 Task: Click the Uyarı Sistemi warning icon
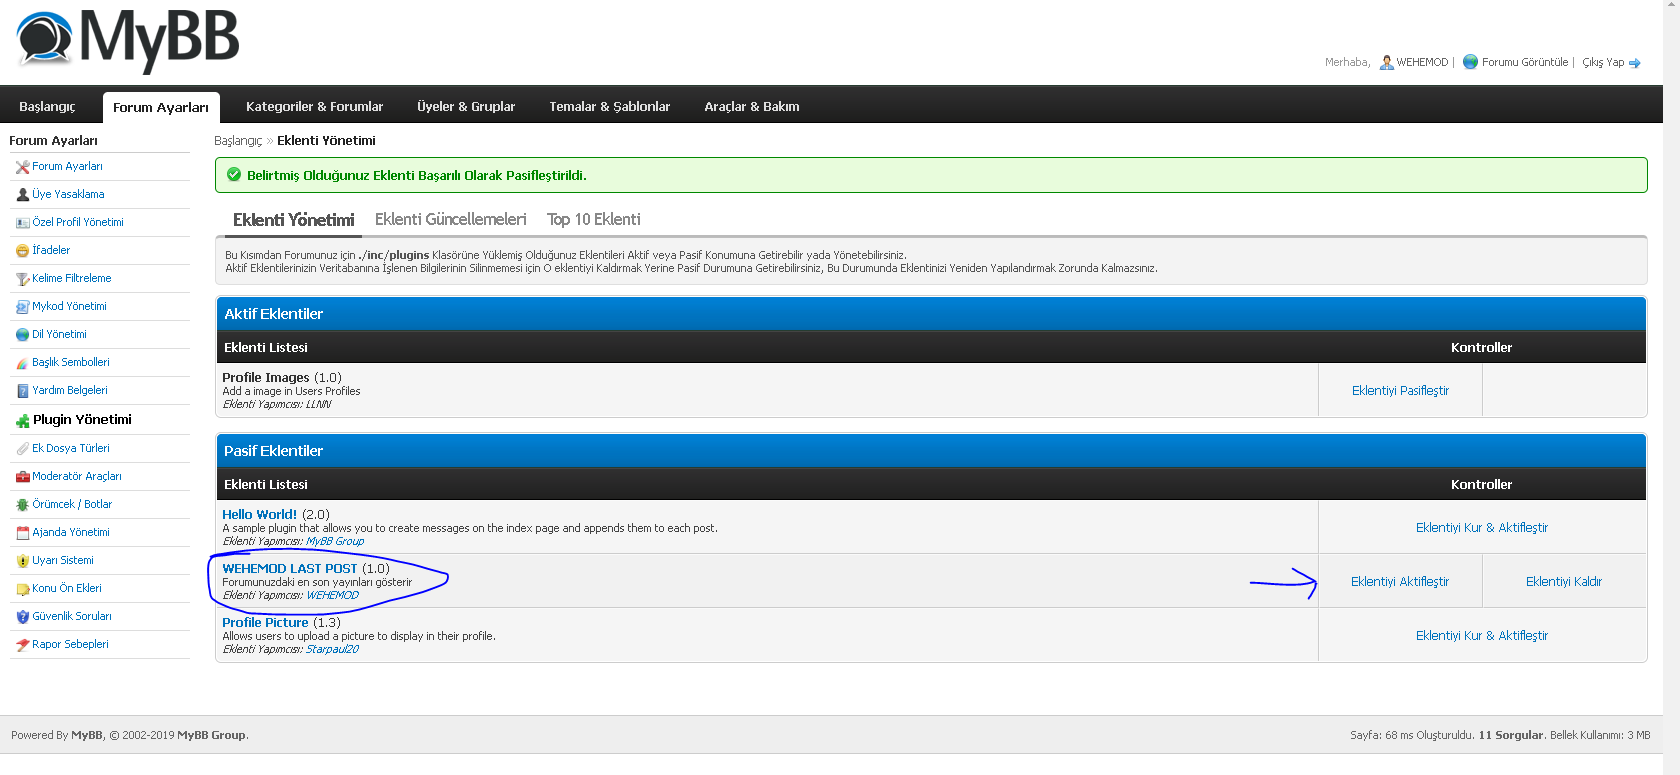(23, 561)
